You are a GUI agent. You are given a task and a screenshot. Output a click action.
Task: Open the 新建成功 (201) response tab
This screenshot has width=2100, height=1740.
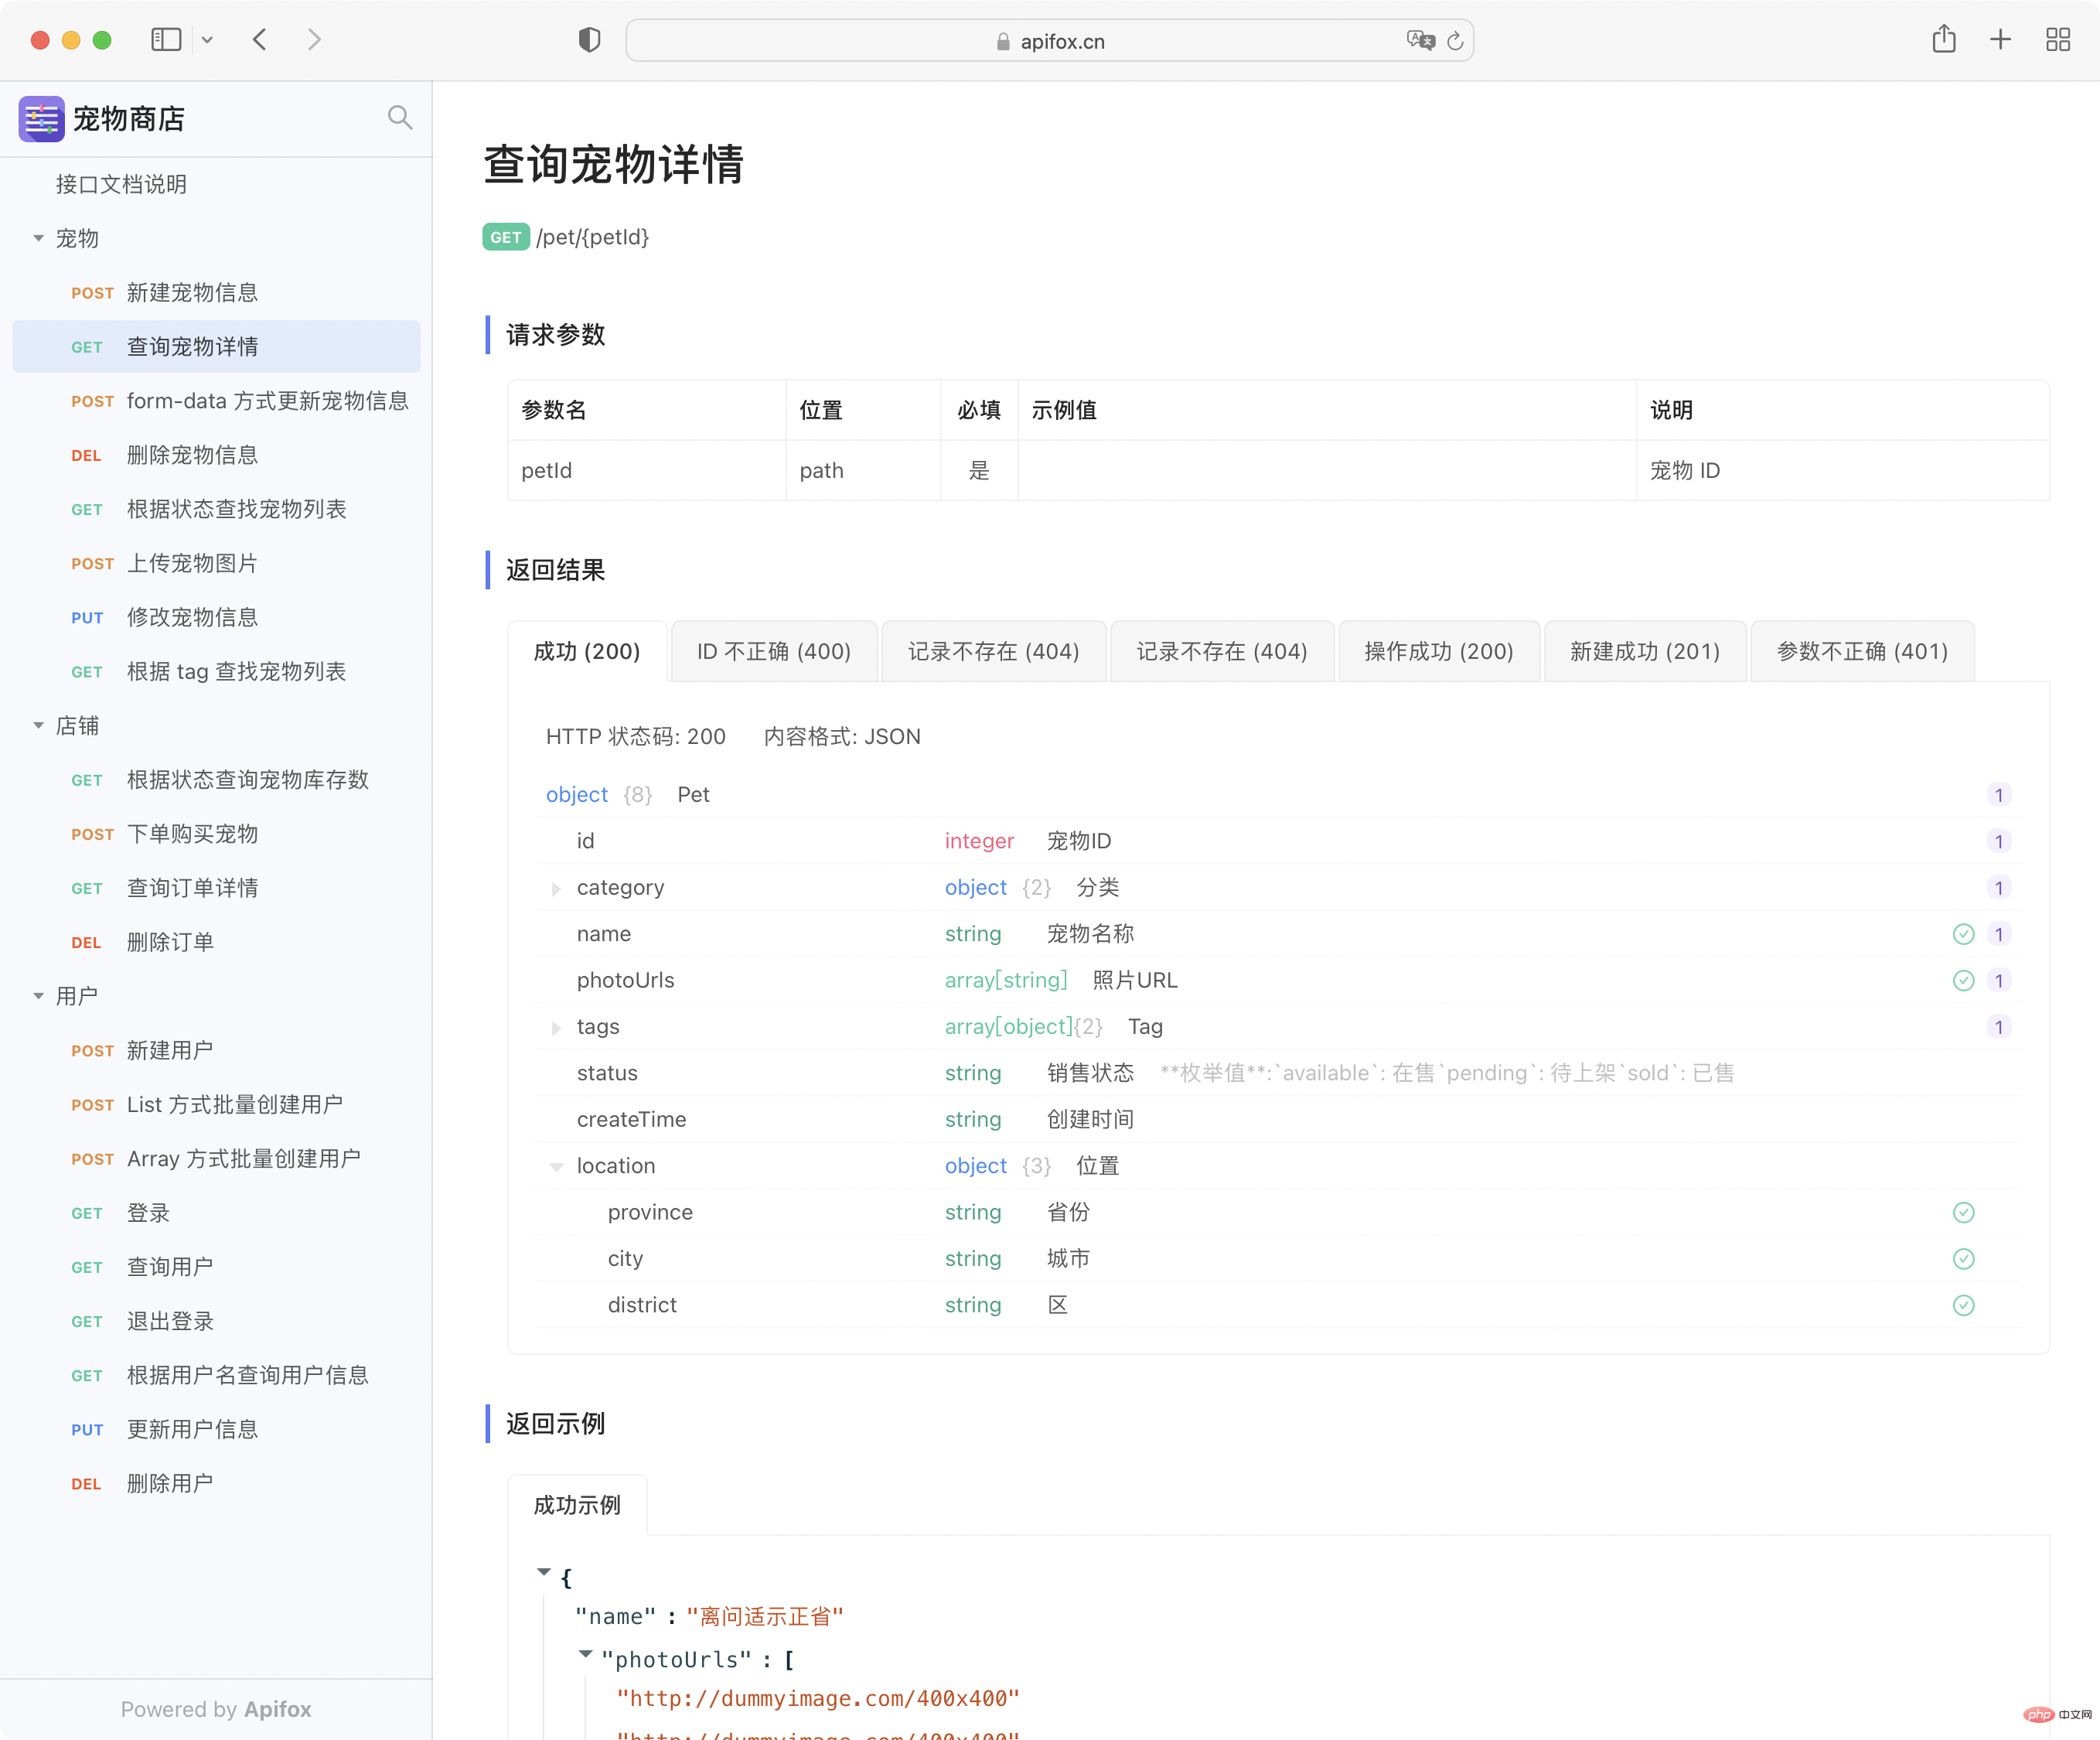tap(1644, 652)
